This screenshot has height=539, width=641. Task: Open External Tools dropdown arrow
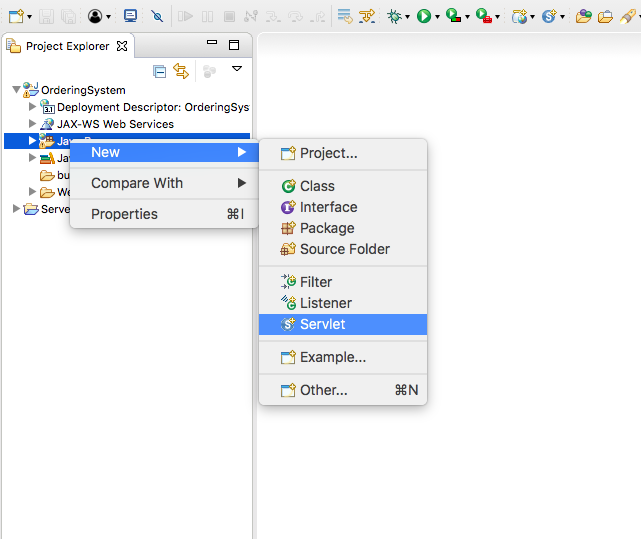tap(498, 17)
